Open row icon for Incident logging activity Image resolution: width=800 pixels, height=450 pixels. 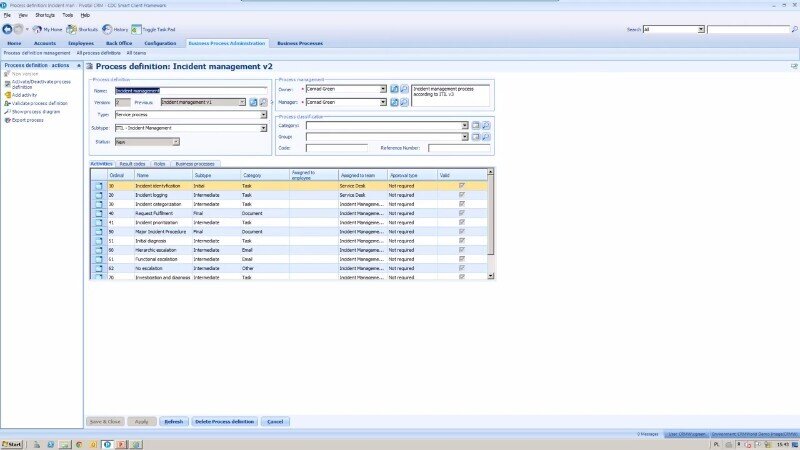(x=98, y=195)
